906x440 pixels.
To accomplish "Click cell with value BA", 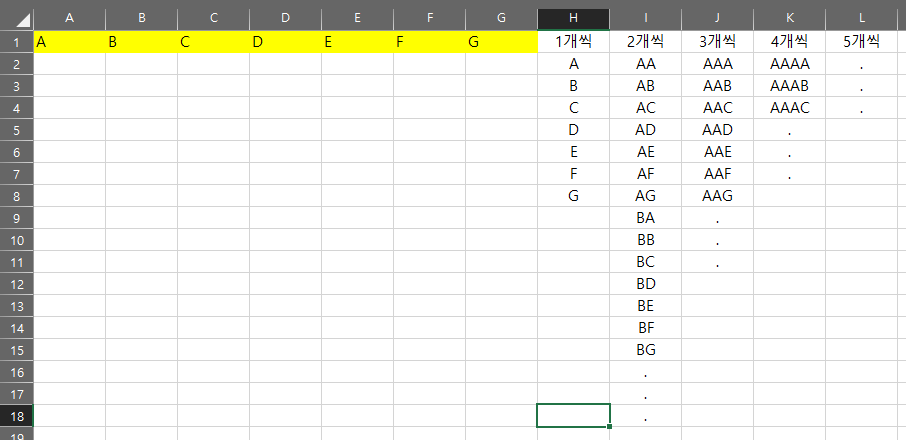I will click(x=645, y=218).
